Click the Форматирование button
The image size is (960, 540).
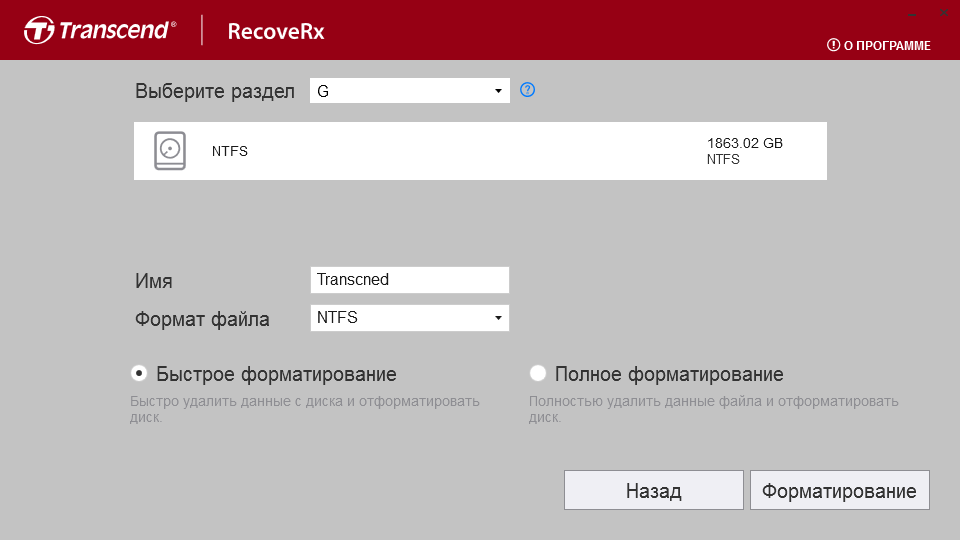point(839,490)
